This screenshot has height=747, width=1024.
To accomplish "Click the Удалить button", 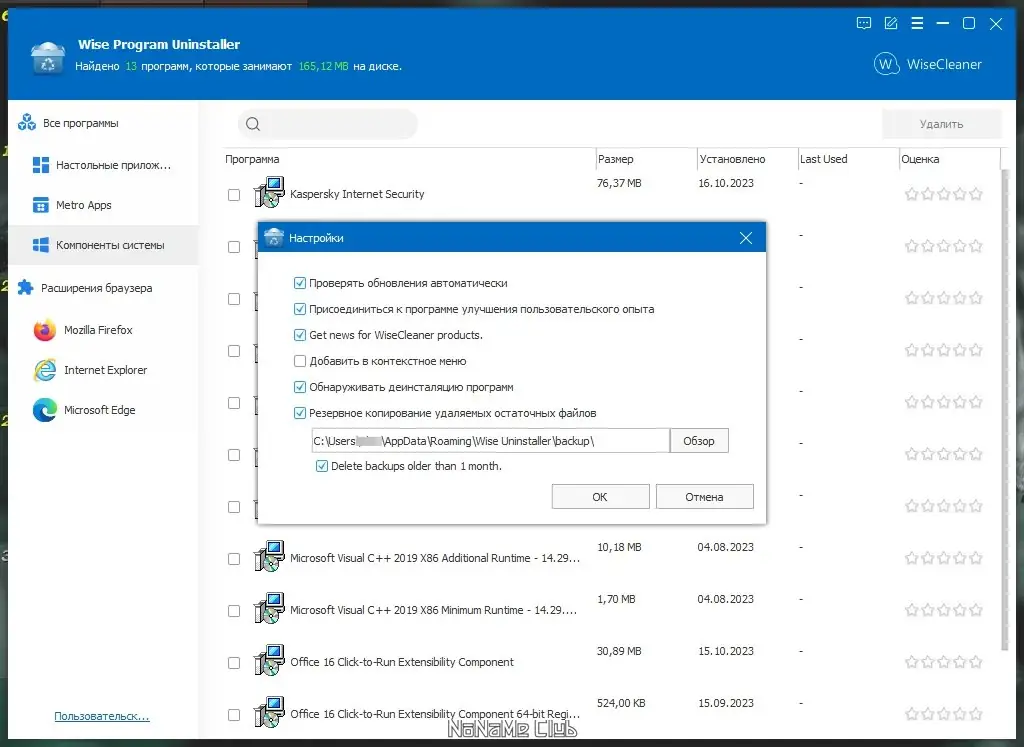I will pyautogui.click(x=941, y=124).
